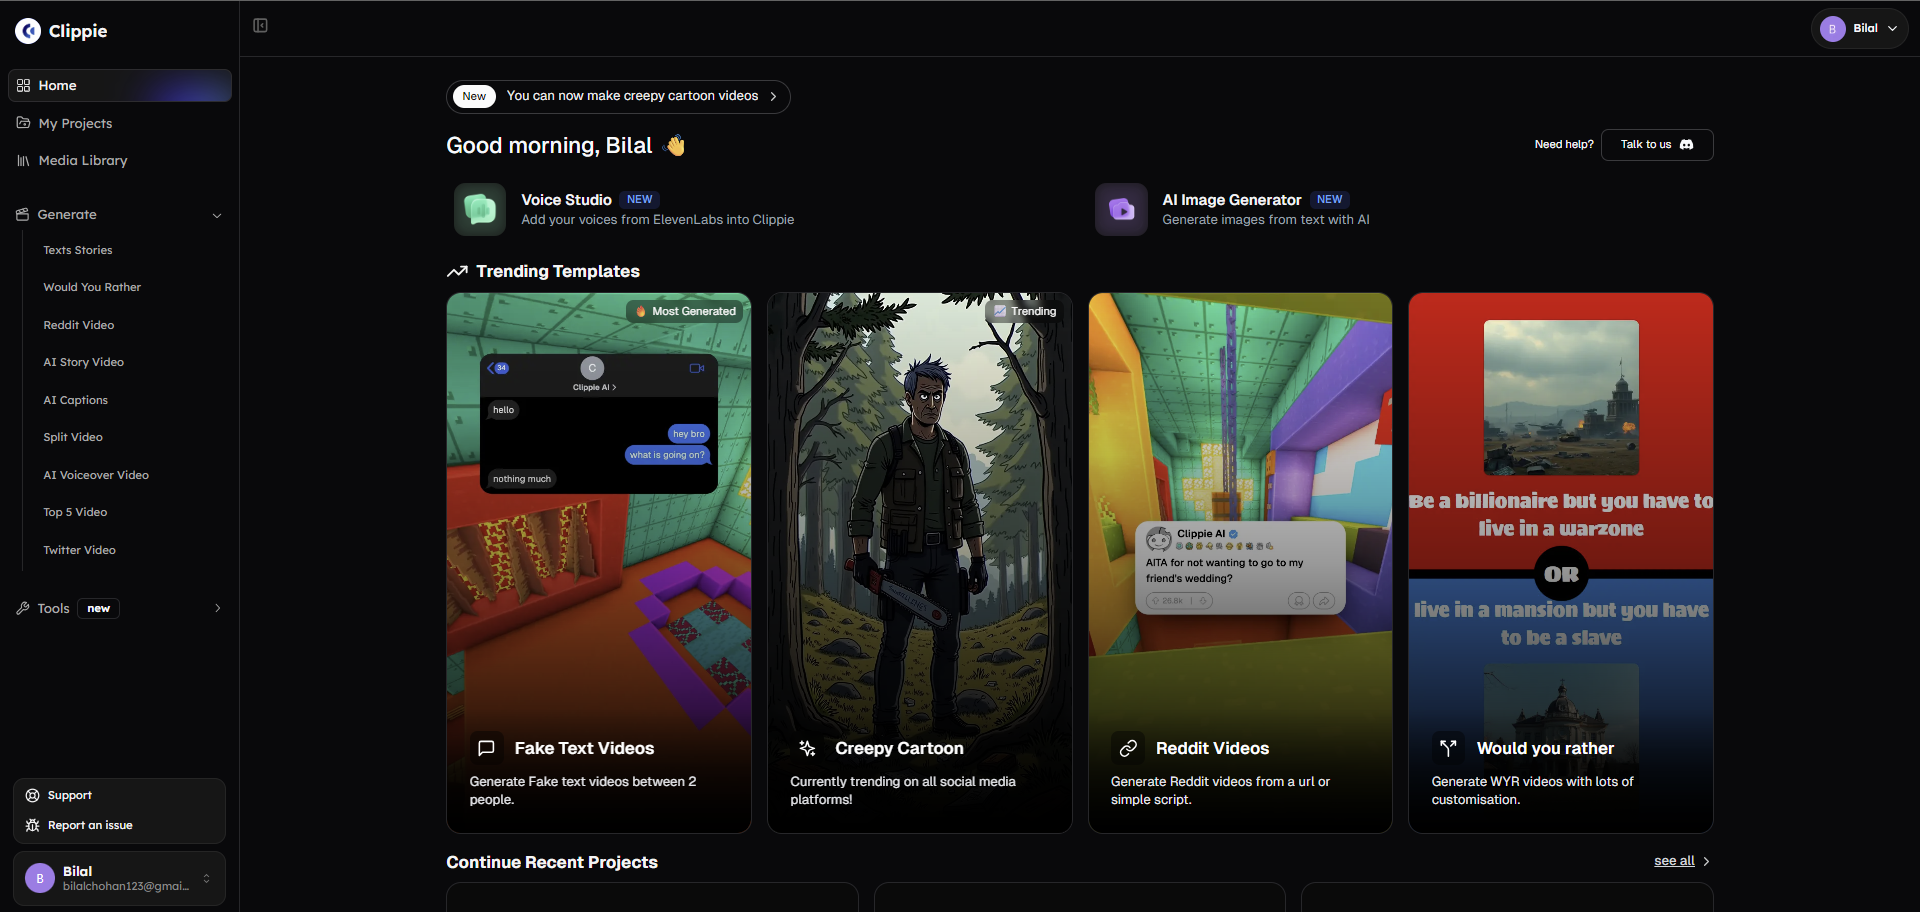Click the Bilal avatar in the top bar

point(1832,29)
